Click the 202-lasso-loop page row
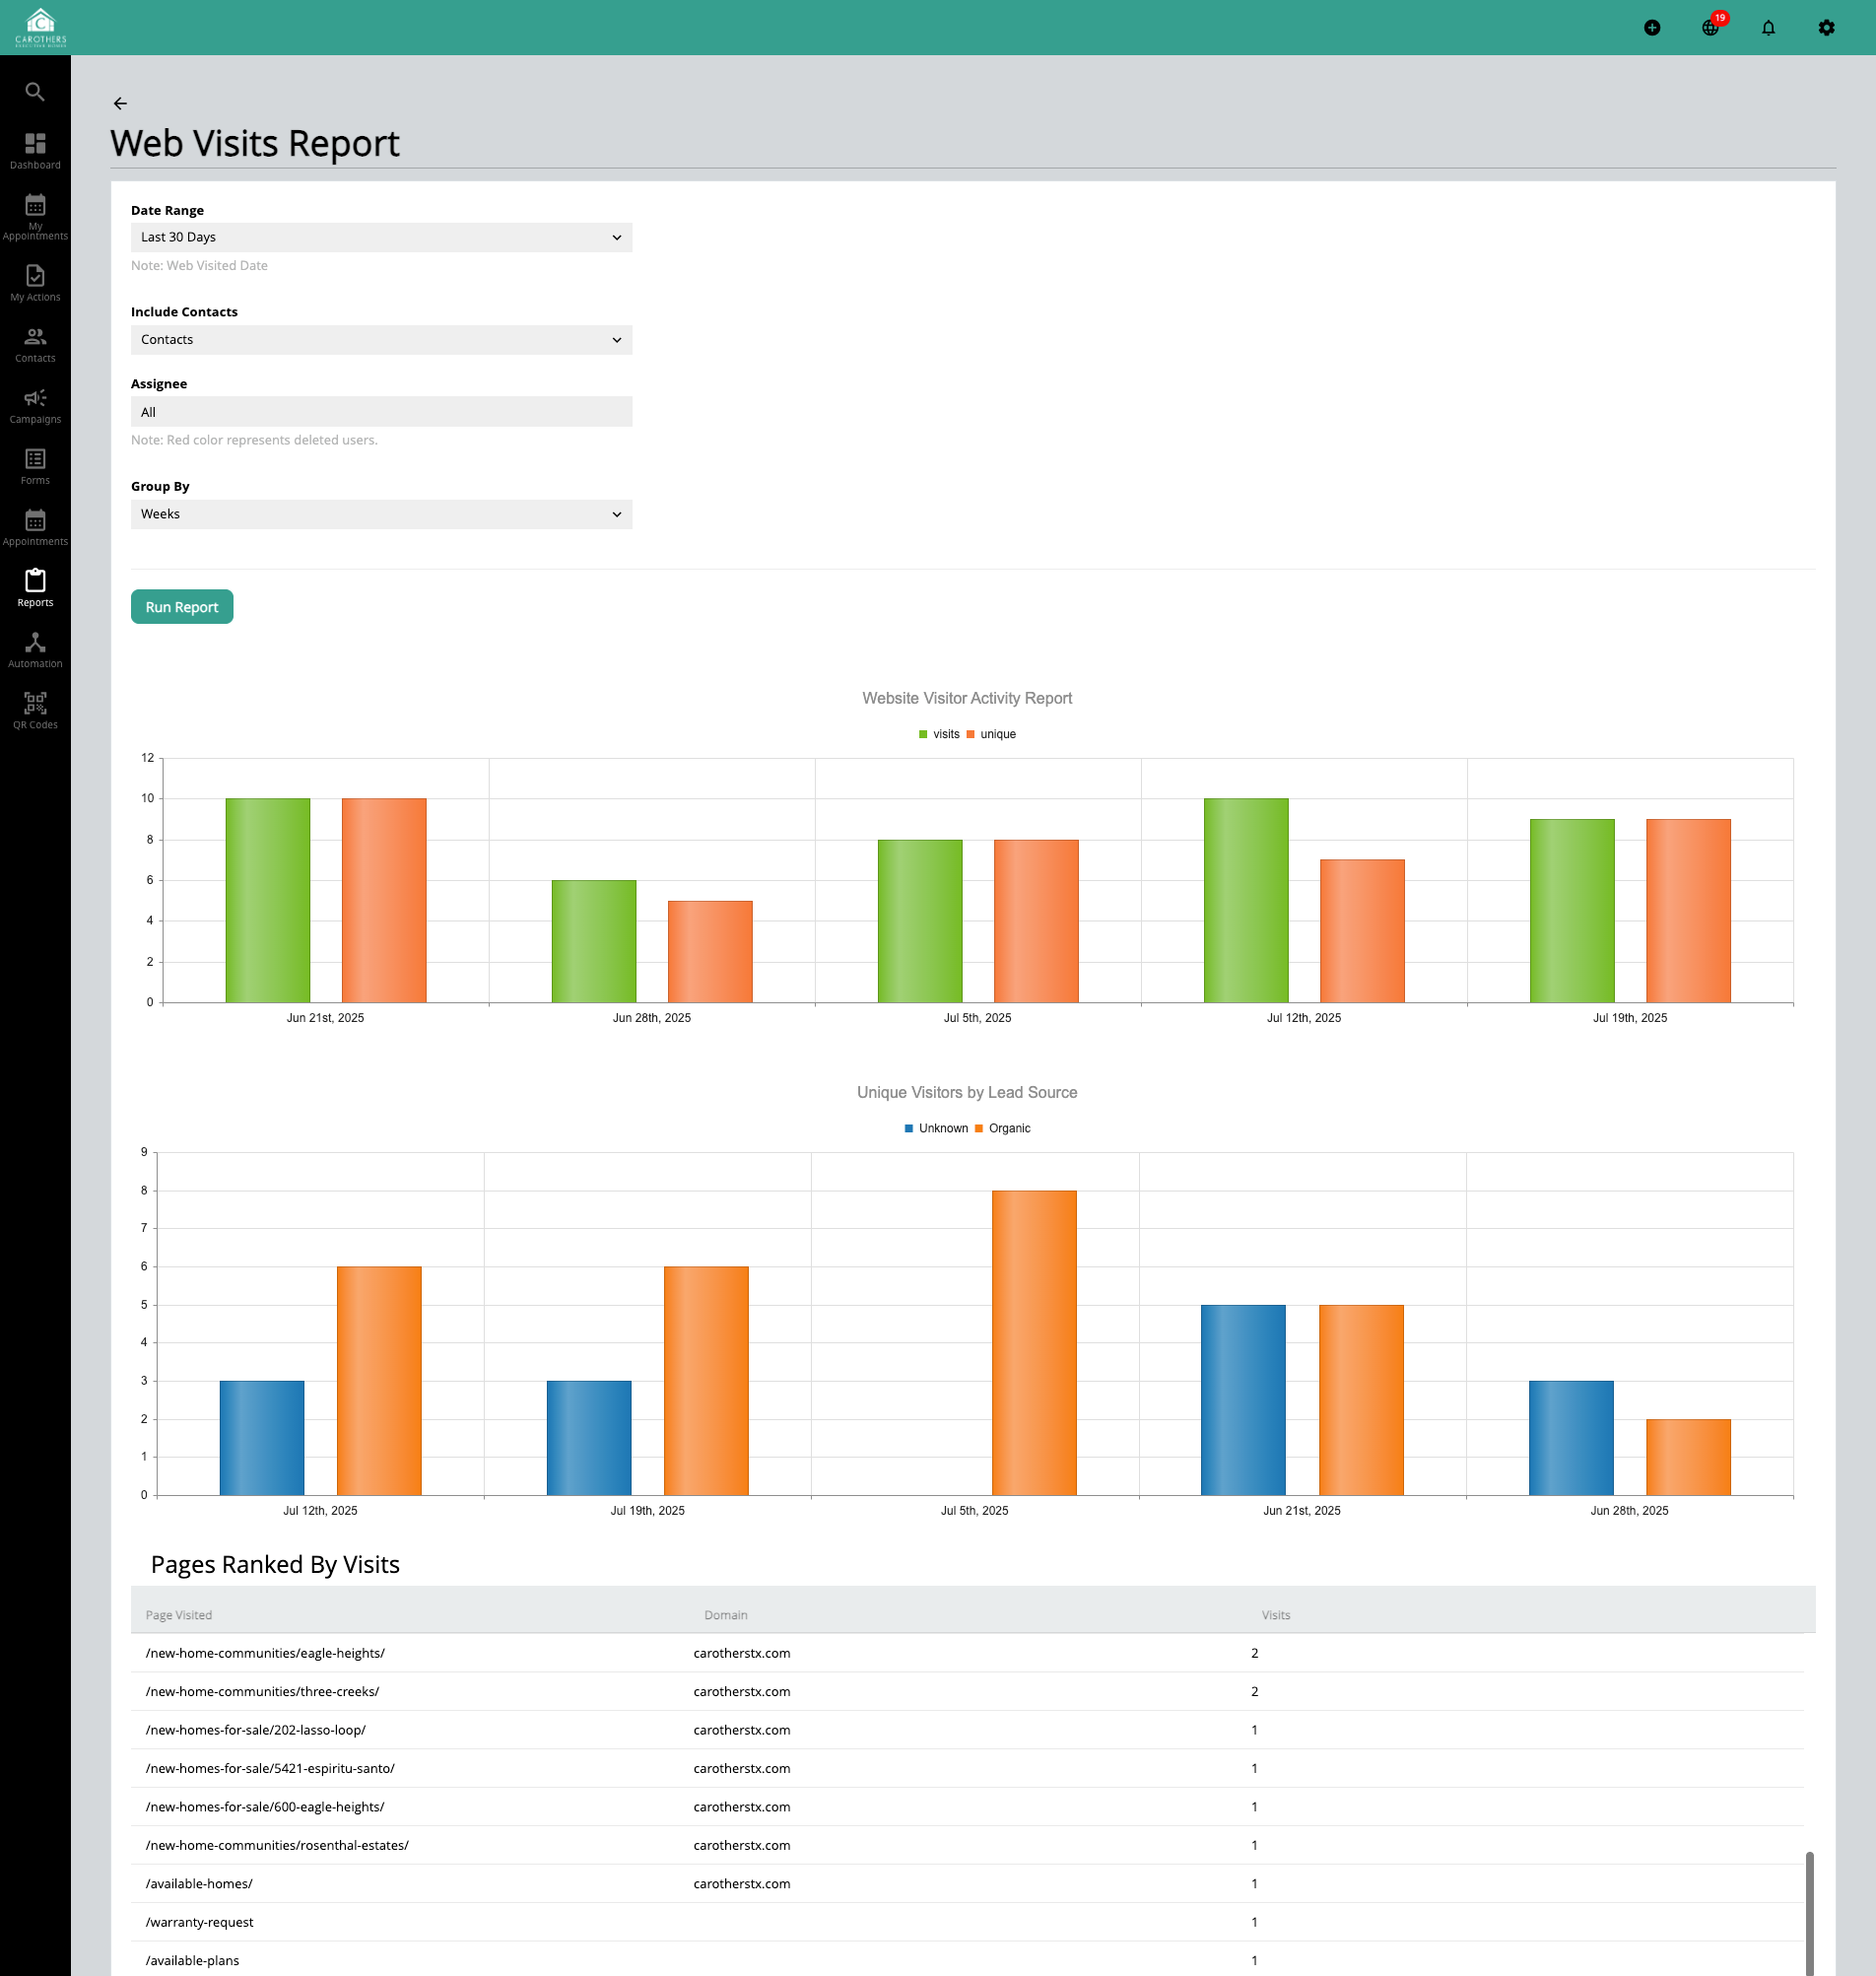The width and height of the screenshot is (1876, 1976). coord(967,1730)
